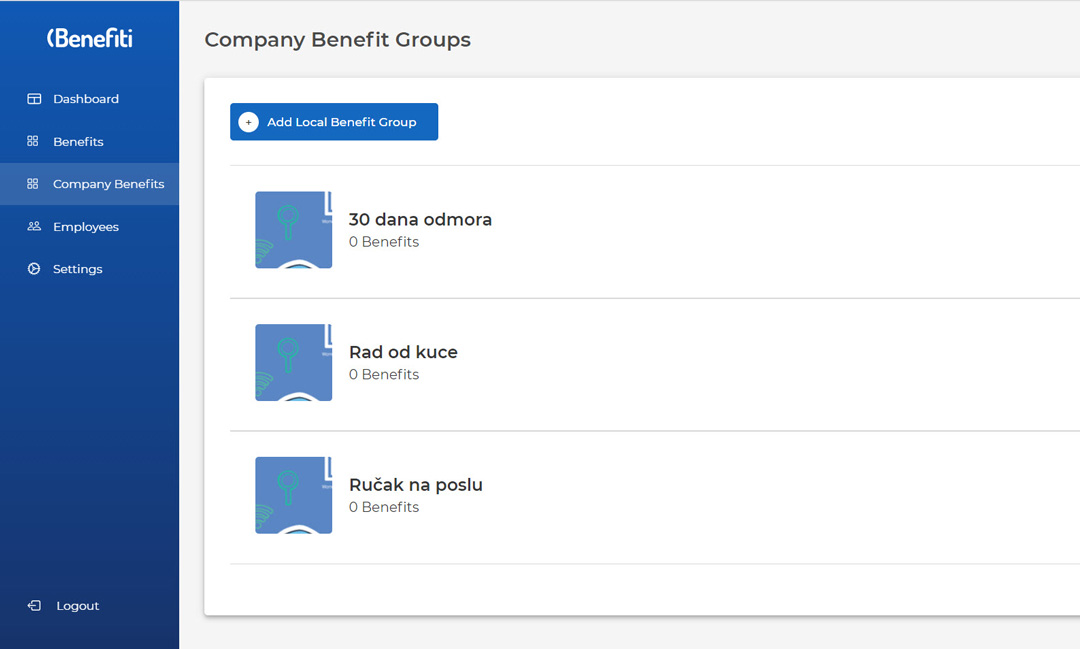Image resolution: width=1080 pixels, height=649 pixels.
Task: Select the Company Benefits menu item
Action: (108, 184)
